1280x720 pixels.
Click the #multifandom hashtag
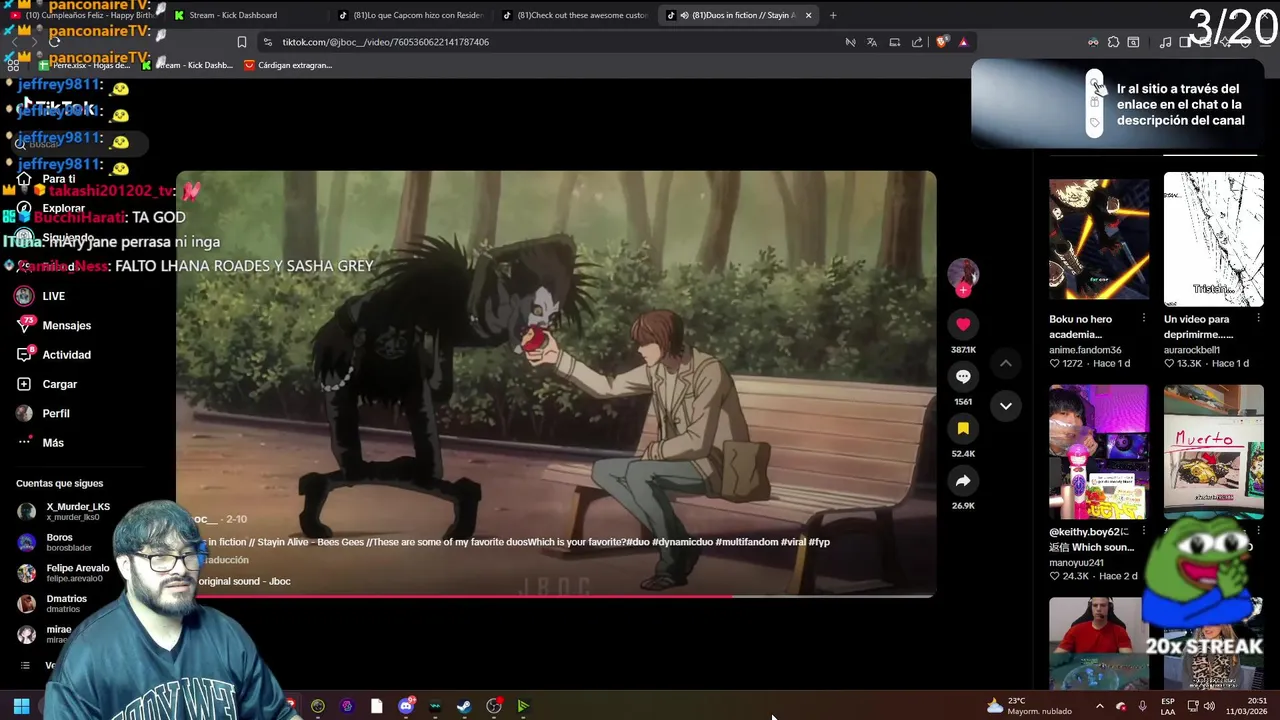point(746,542)
